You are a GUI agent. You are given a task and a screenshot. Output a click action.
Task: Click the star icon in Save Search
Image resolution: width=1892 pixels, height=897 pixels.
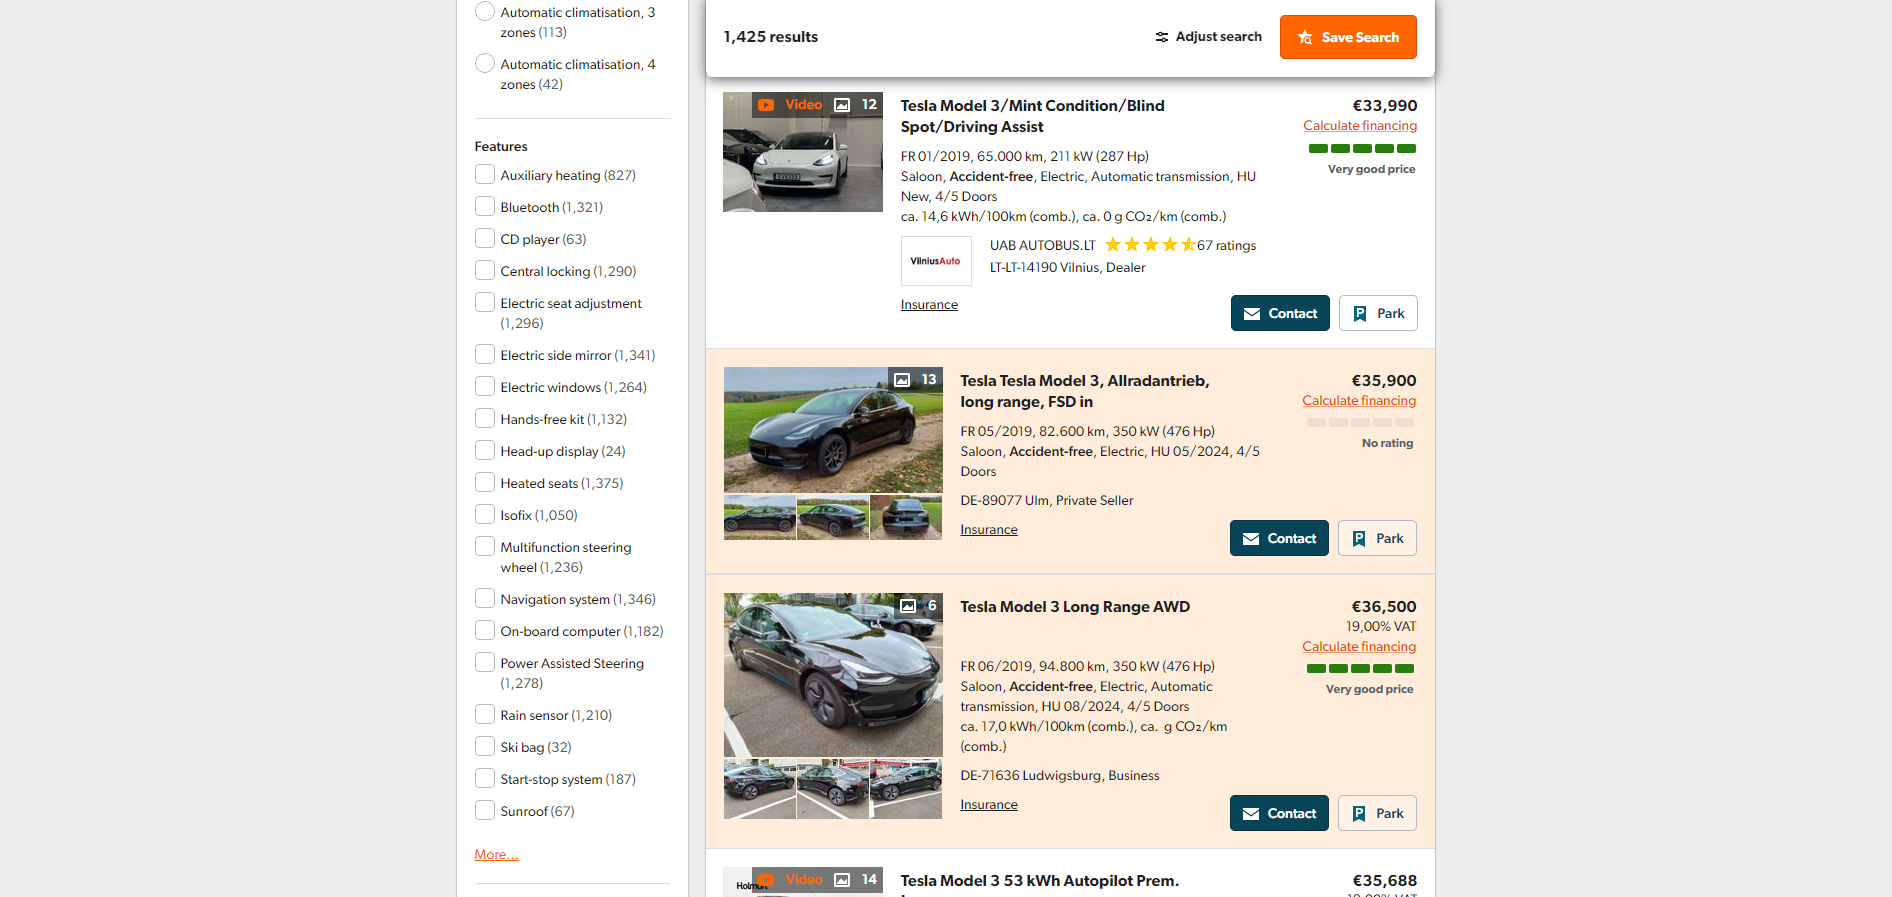tap(1305, 37)
